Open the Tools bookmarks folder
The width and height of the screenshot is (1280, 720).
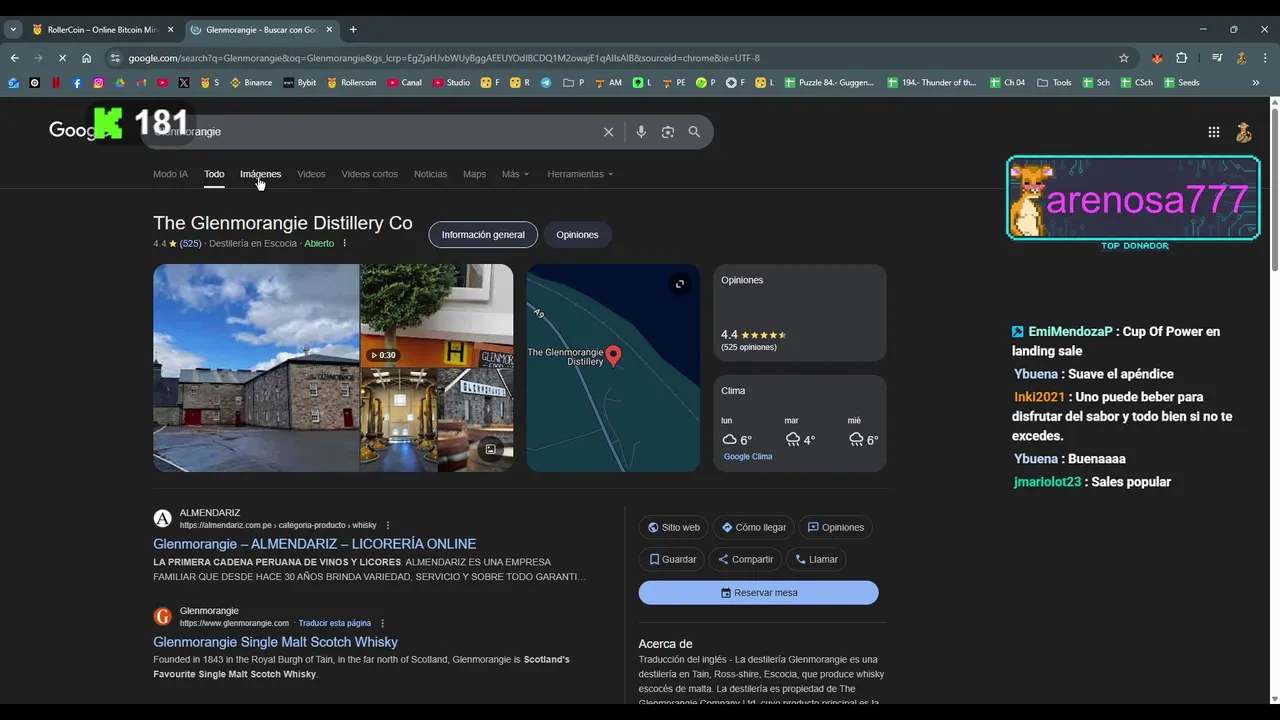click(1055, 83)
